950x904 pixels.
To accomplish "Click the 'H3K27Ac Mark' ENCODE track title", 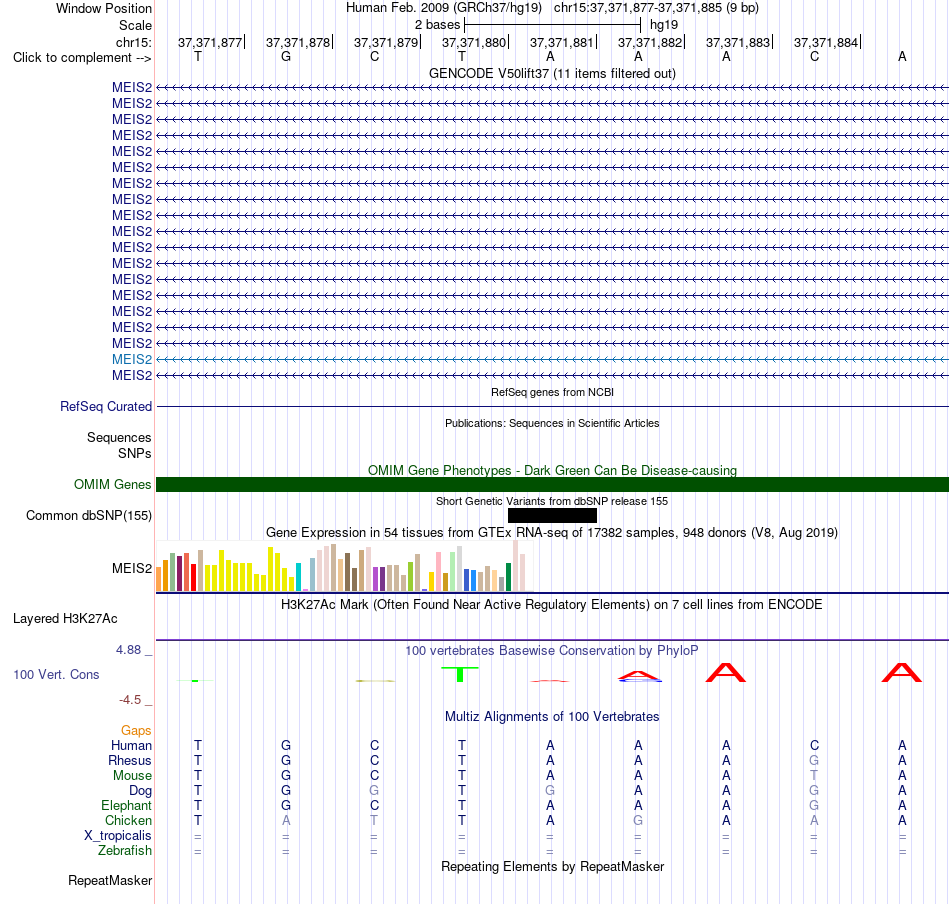I will [552, 605].
